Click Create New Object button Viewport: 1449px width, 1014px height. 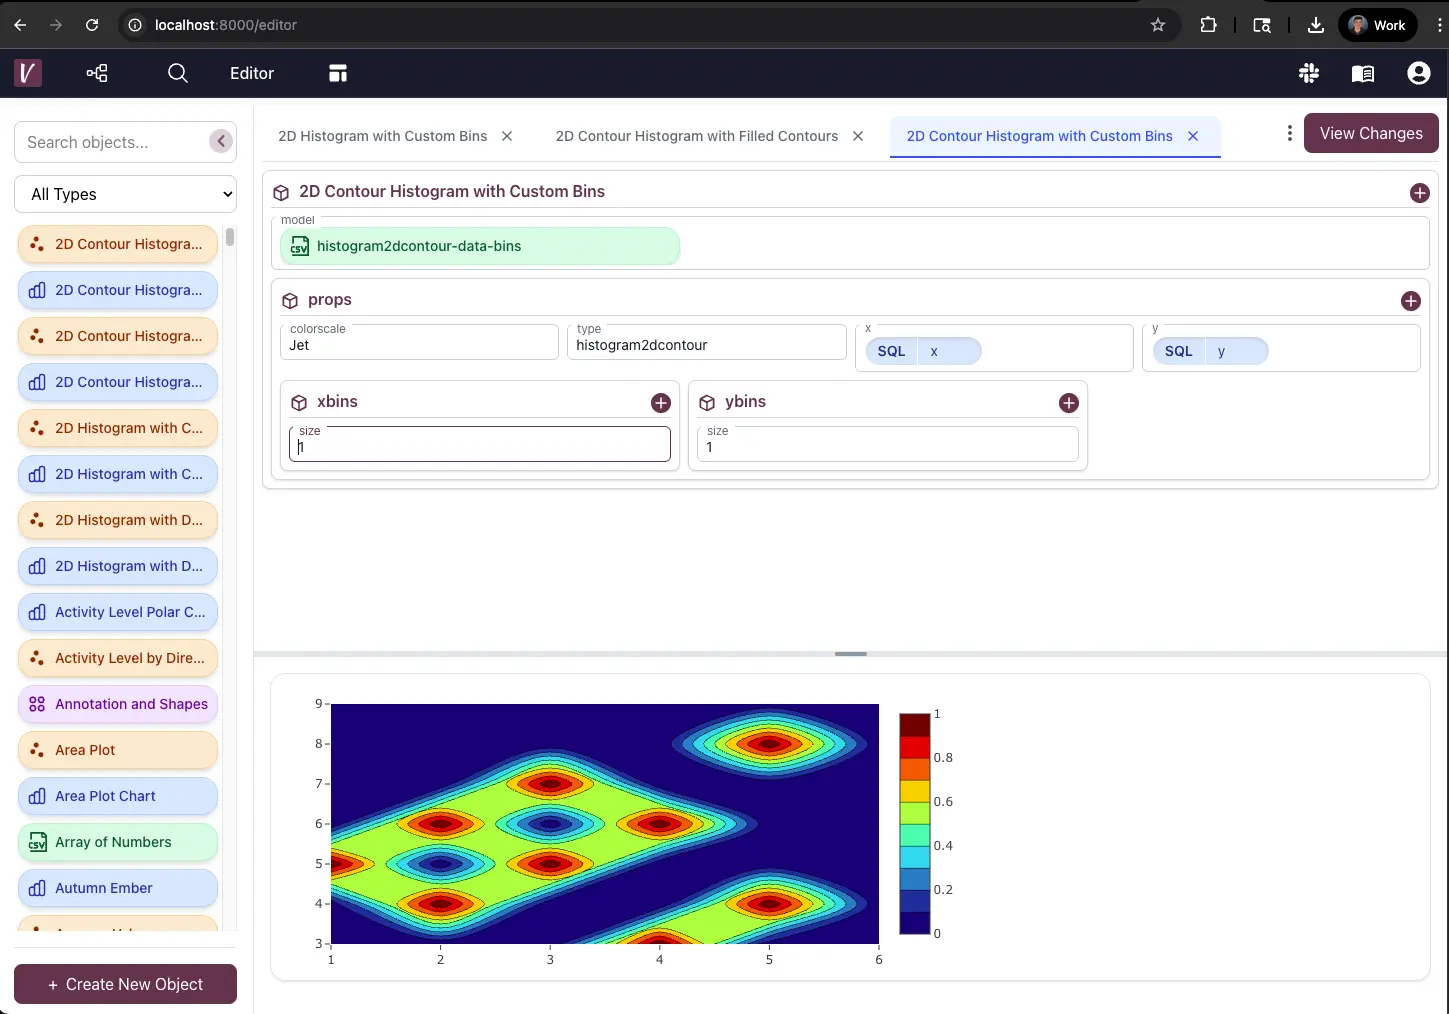click(x=125, y=984)
